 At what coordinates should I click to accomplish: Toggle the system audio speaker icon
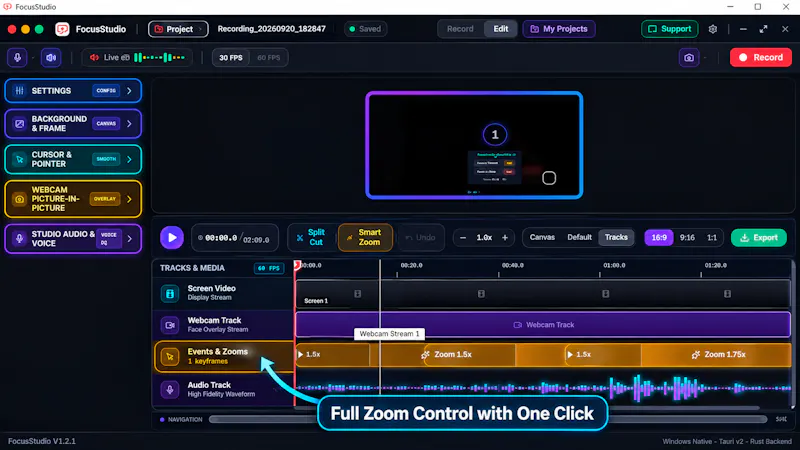51,58
